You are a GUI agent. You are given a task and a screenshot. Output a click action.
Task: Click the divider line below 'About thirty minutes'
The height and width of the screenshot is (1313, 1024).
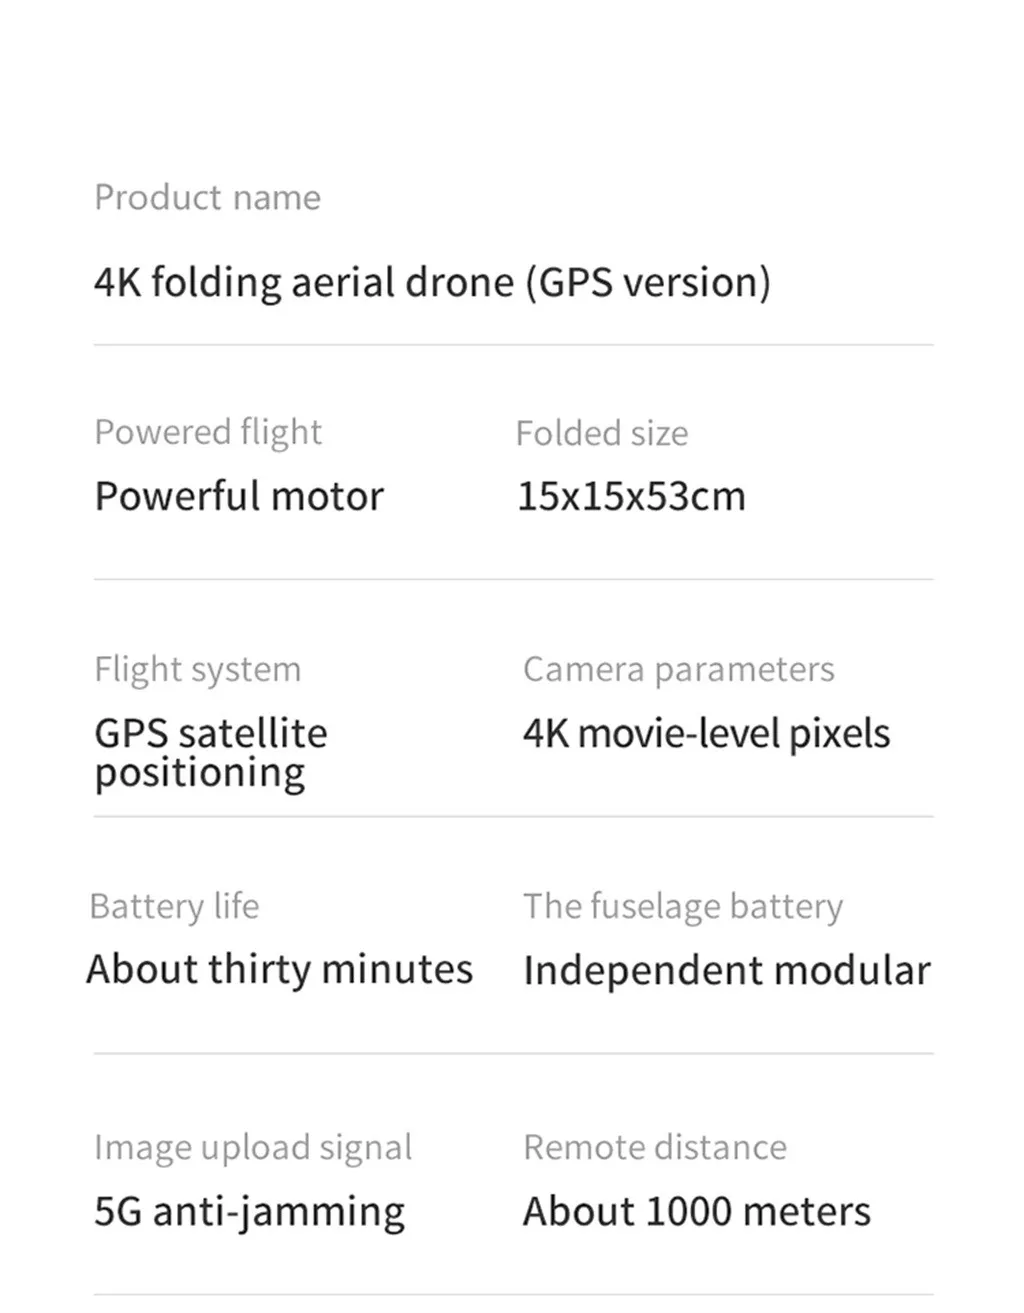pyautogui.click(x=513, y=1053)
